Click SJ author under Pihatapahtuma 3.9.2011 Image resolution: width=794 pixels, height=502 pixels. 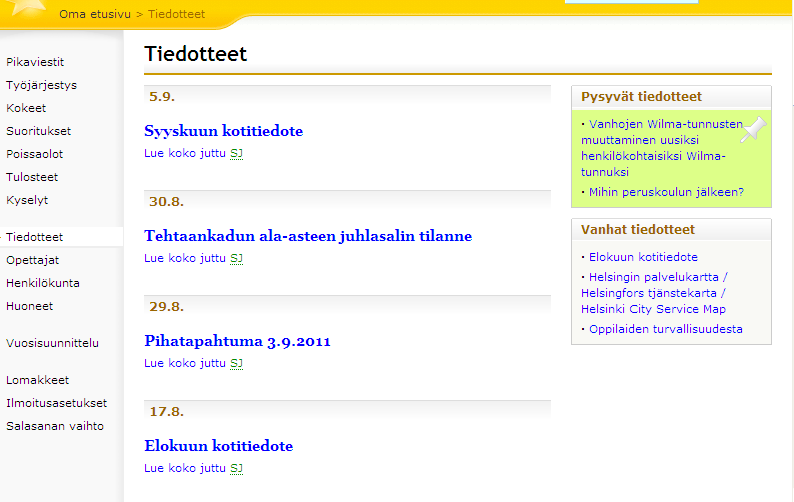click(x=236, y=363)
